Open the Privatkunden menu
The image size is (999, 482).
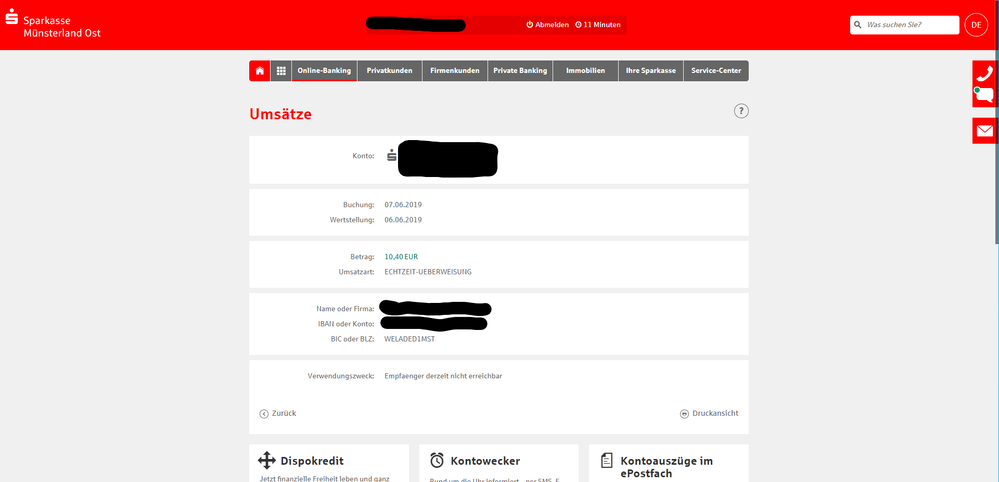[x=390, y=71]
